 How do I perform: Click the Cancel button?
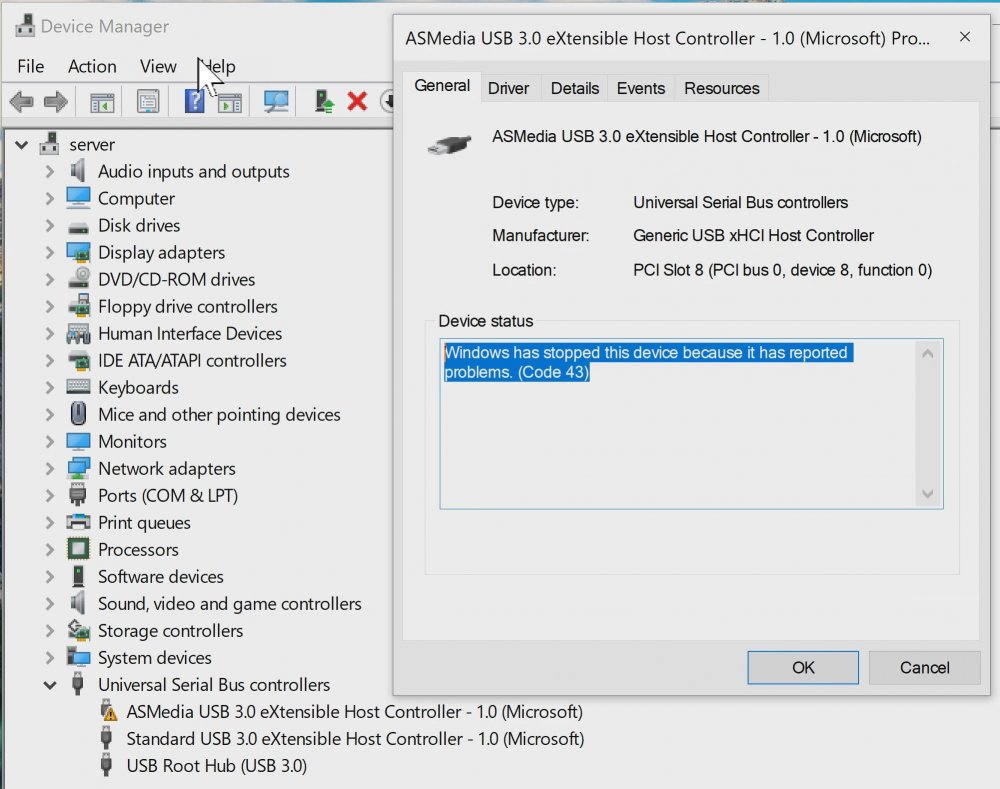point(924,667)
